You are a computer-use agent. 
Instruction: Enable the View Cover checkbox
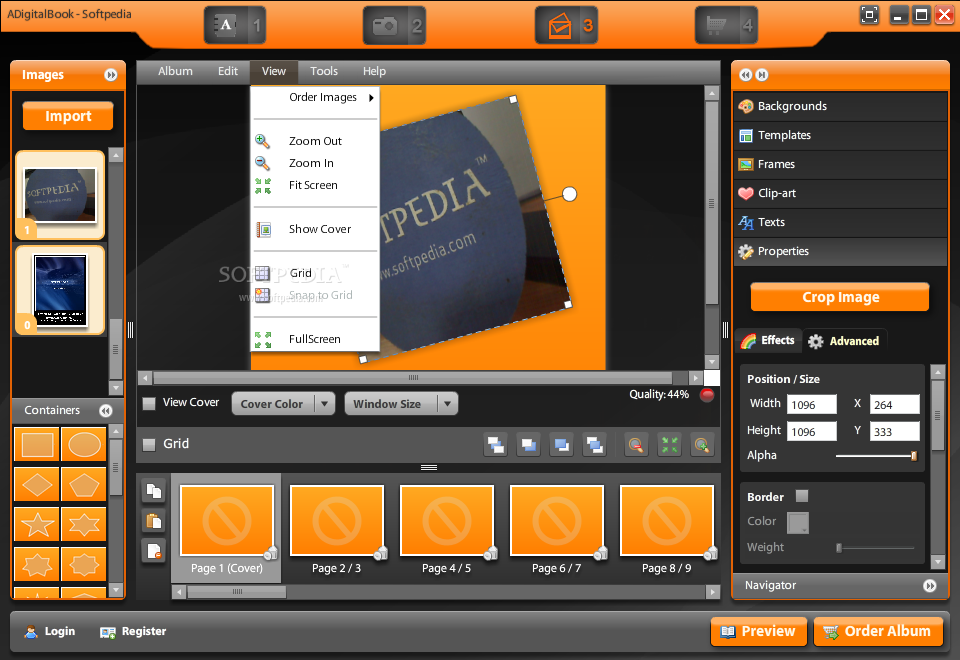pos(149,403)
